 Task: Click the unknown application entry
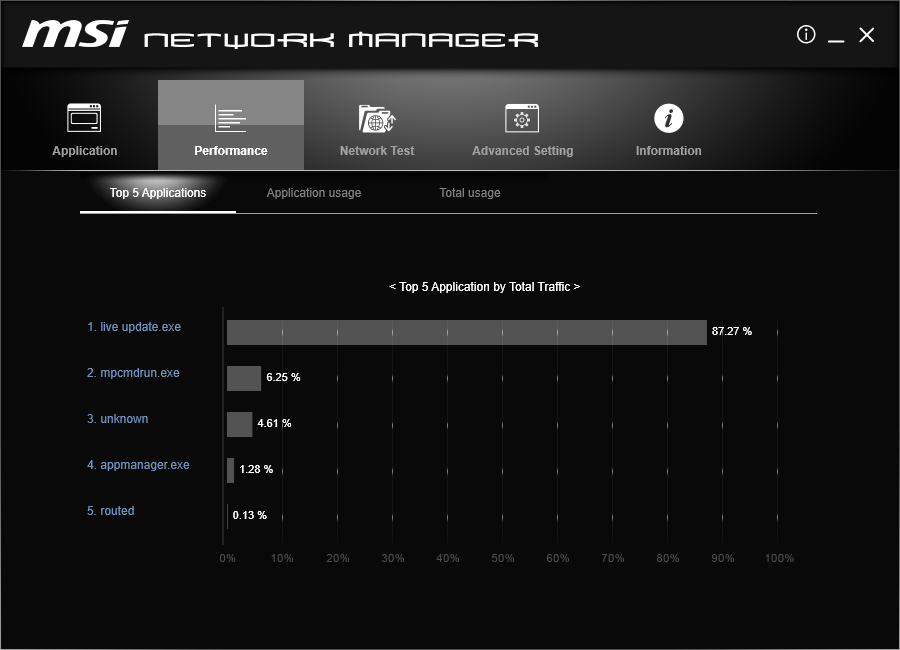118,419
